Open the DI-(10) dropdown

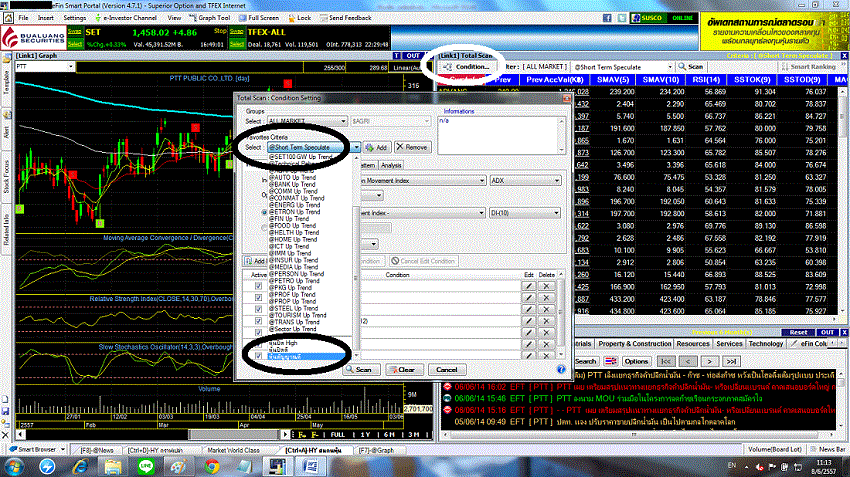point(525,213)
